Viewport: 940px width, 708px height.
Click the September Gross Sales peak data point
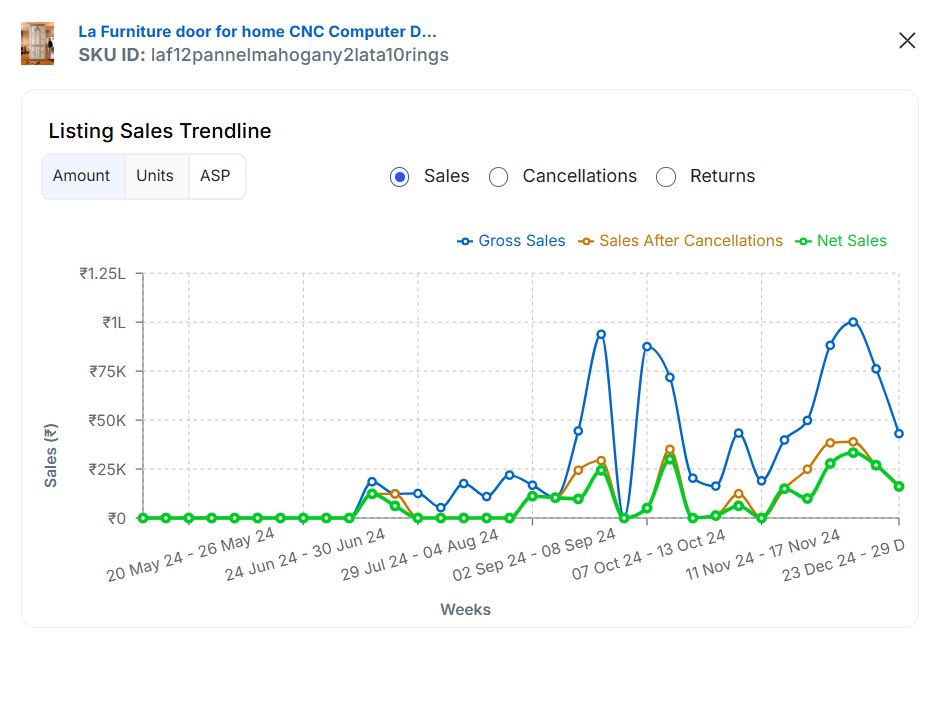[x=601, y=334]
